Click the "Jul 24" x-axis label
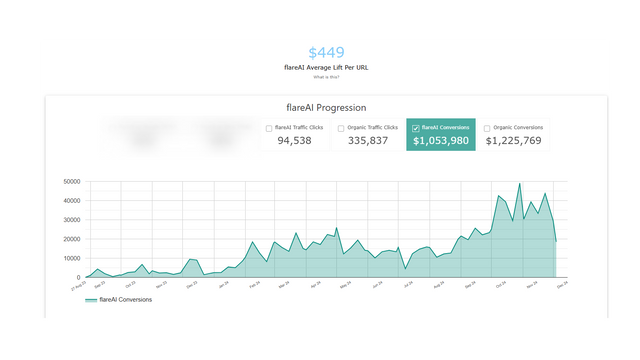 pyautogui.click(x=409, y=285)
